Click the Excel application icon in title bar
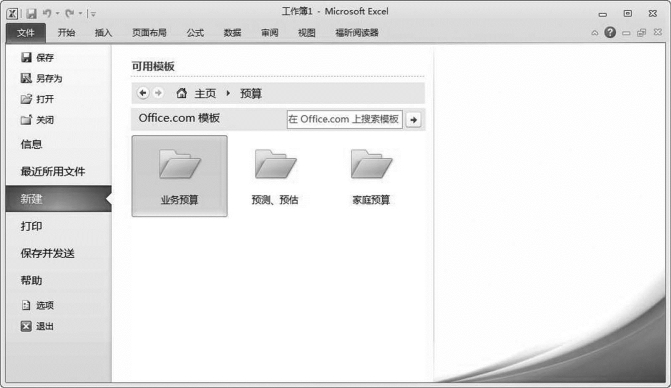Viewport: 671px width, 388px height. point(12,13)
